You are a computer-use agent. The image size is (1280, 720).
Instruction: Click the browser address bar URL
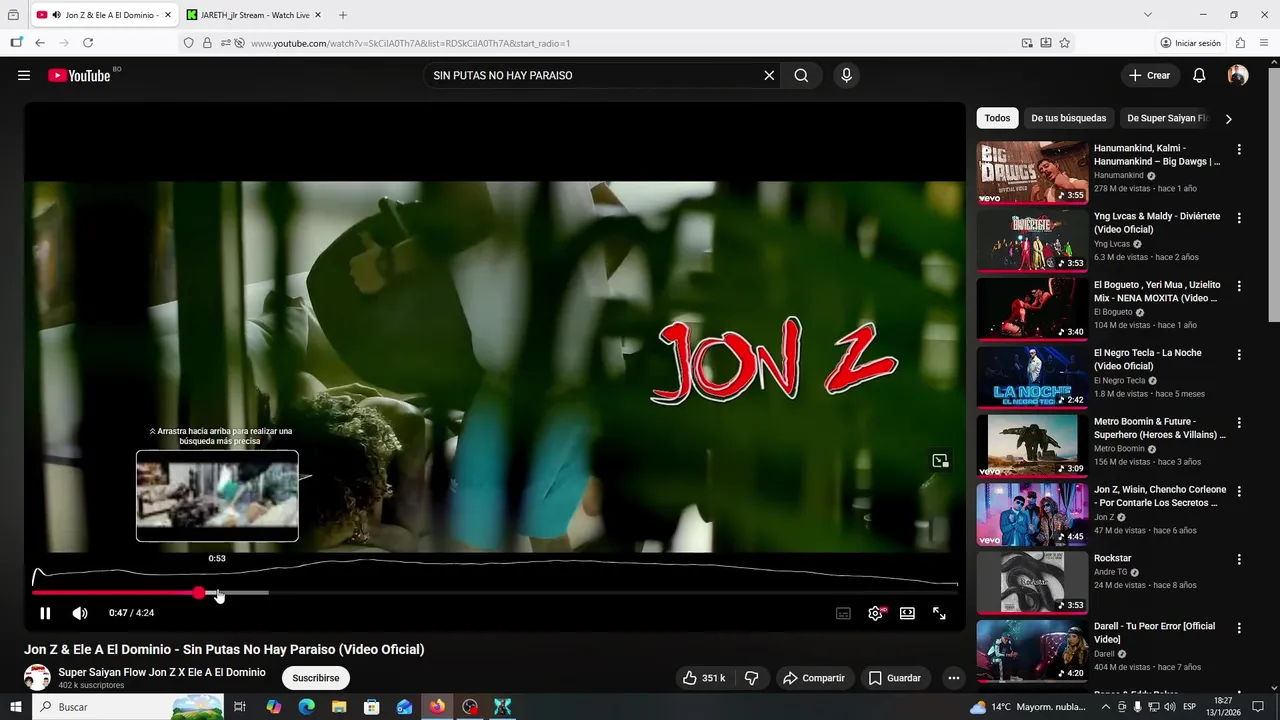pos(410,43)
